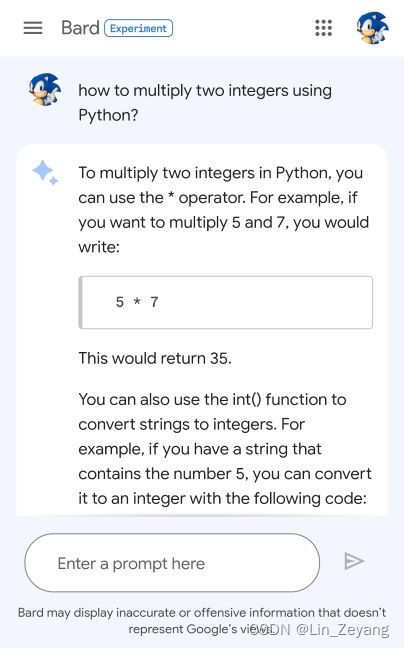The height and width of the screenshot is (648, 404).
Task: Click the word 'write:' above the code box
Action: coord(99,247)
